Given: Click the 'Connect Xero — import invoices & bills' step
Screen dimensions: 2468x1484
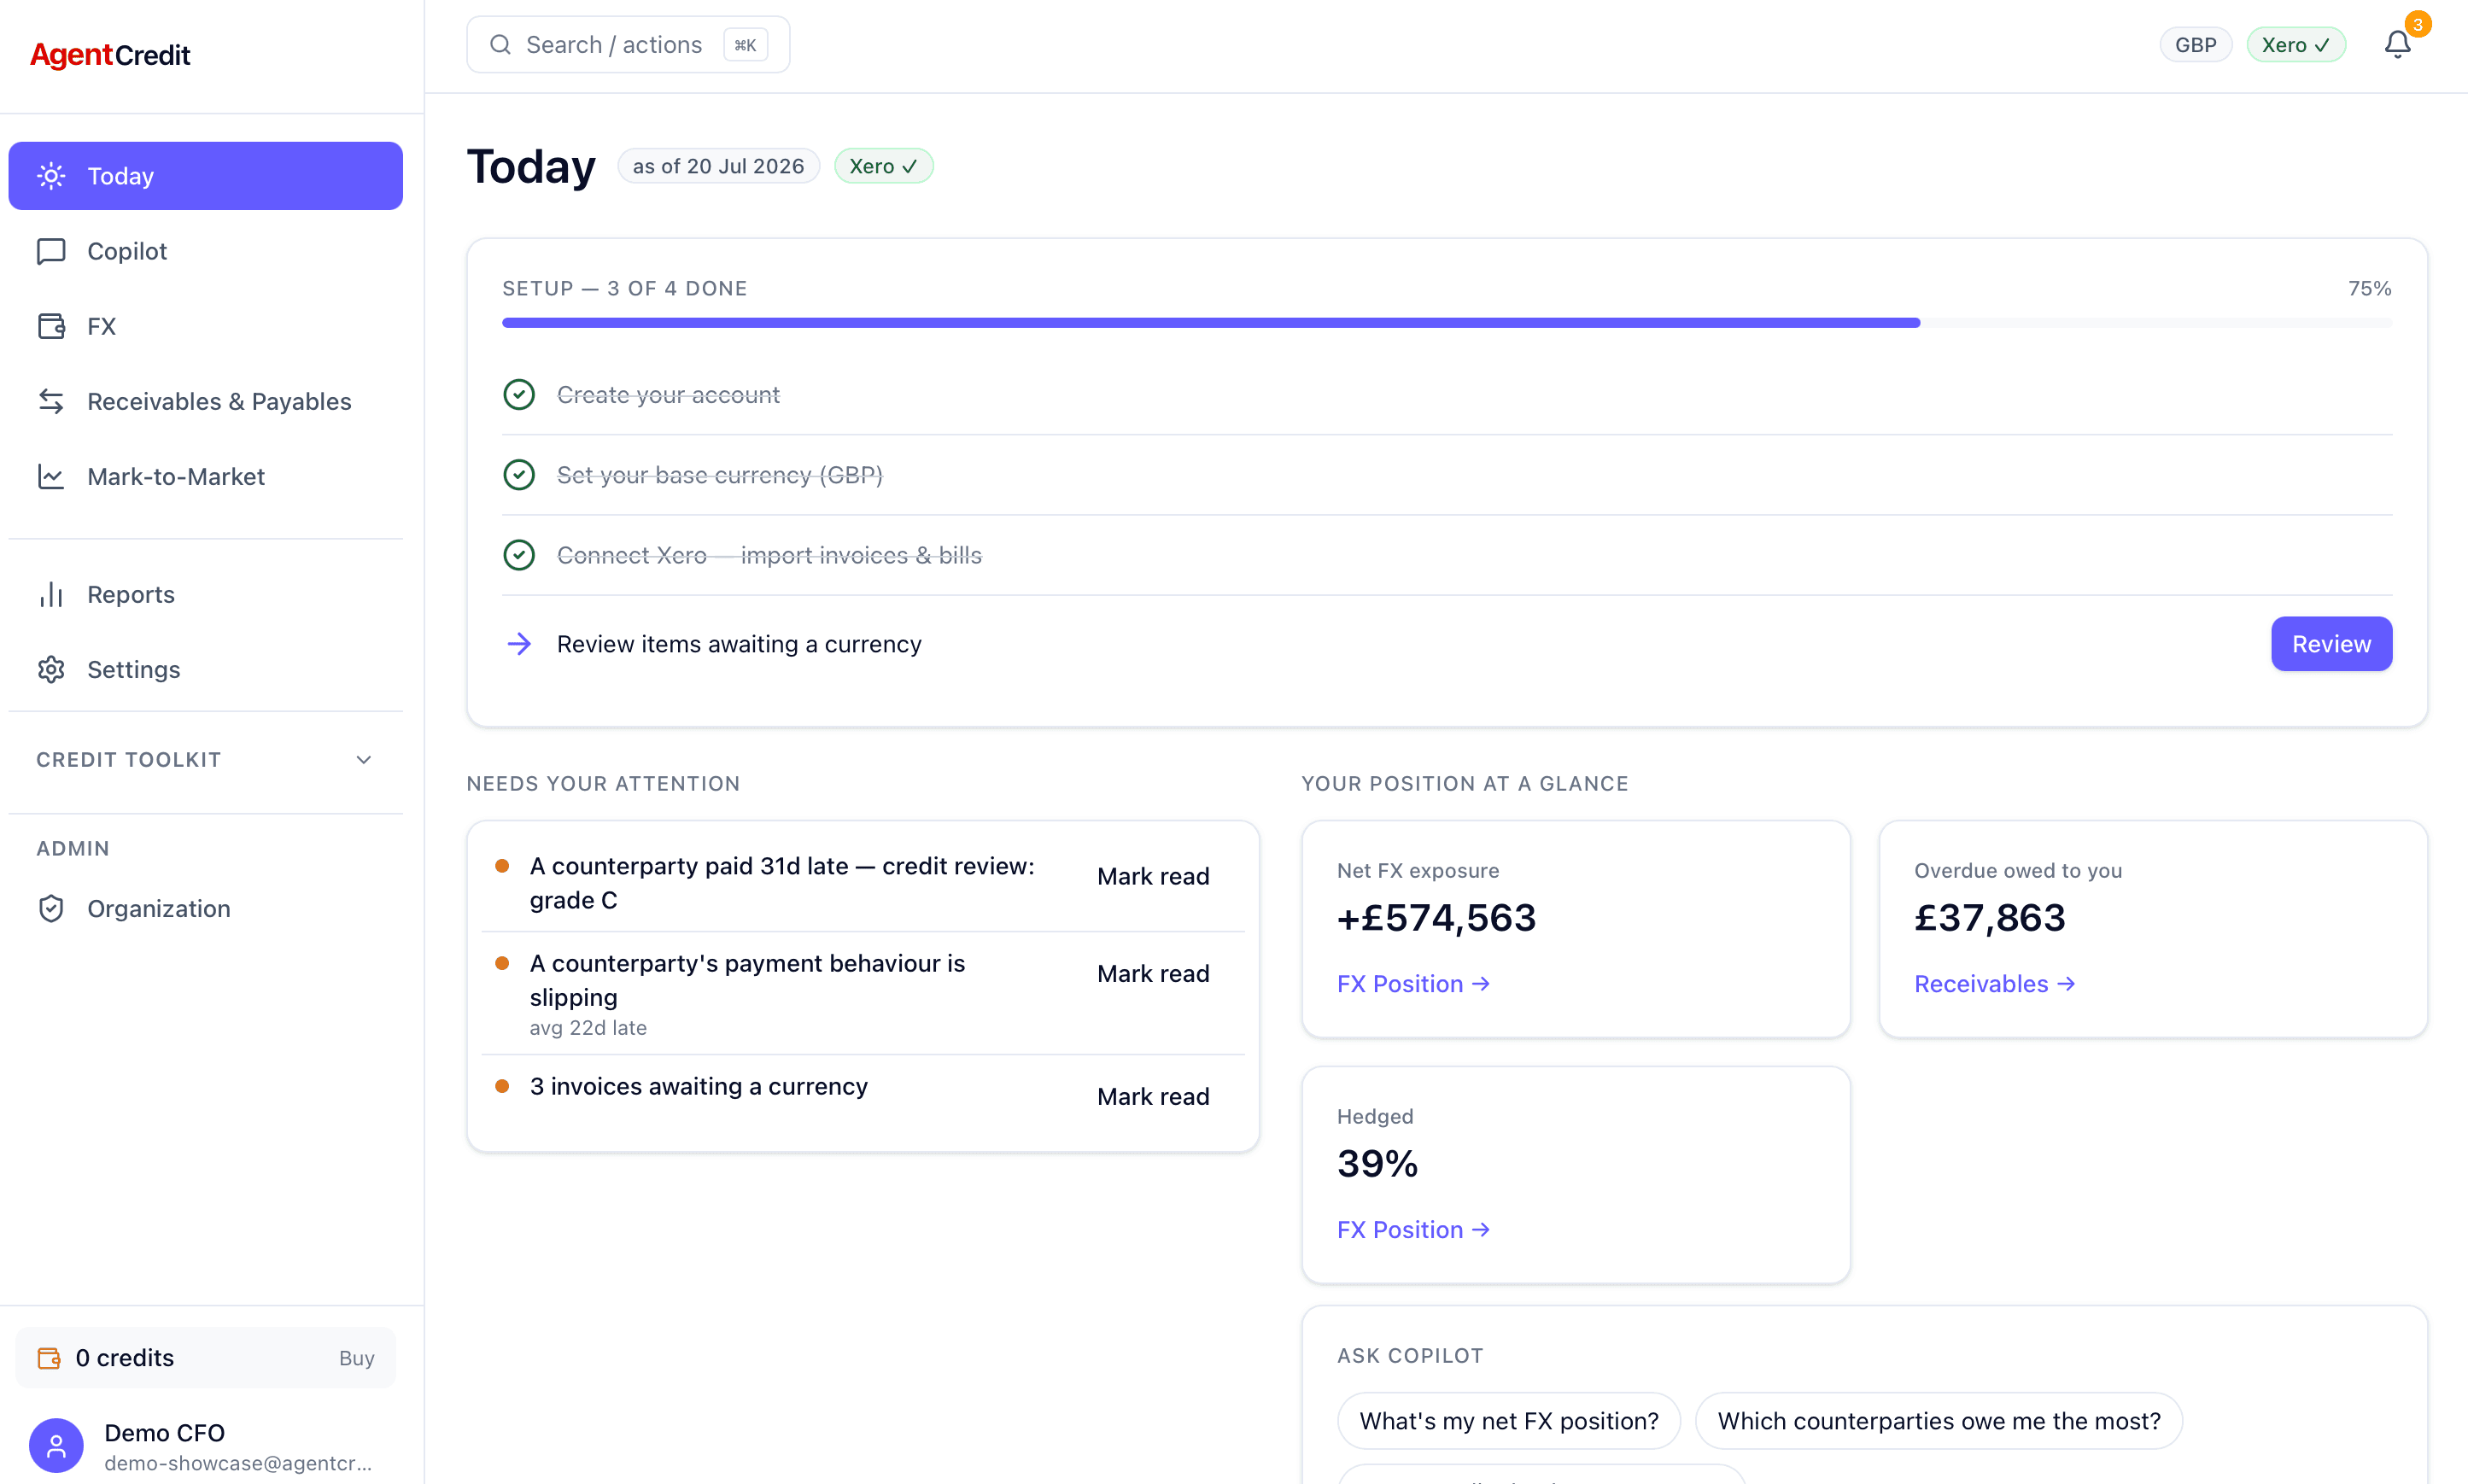Looking at the screenshot, I should click(x=769, y=555).
